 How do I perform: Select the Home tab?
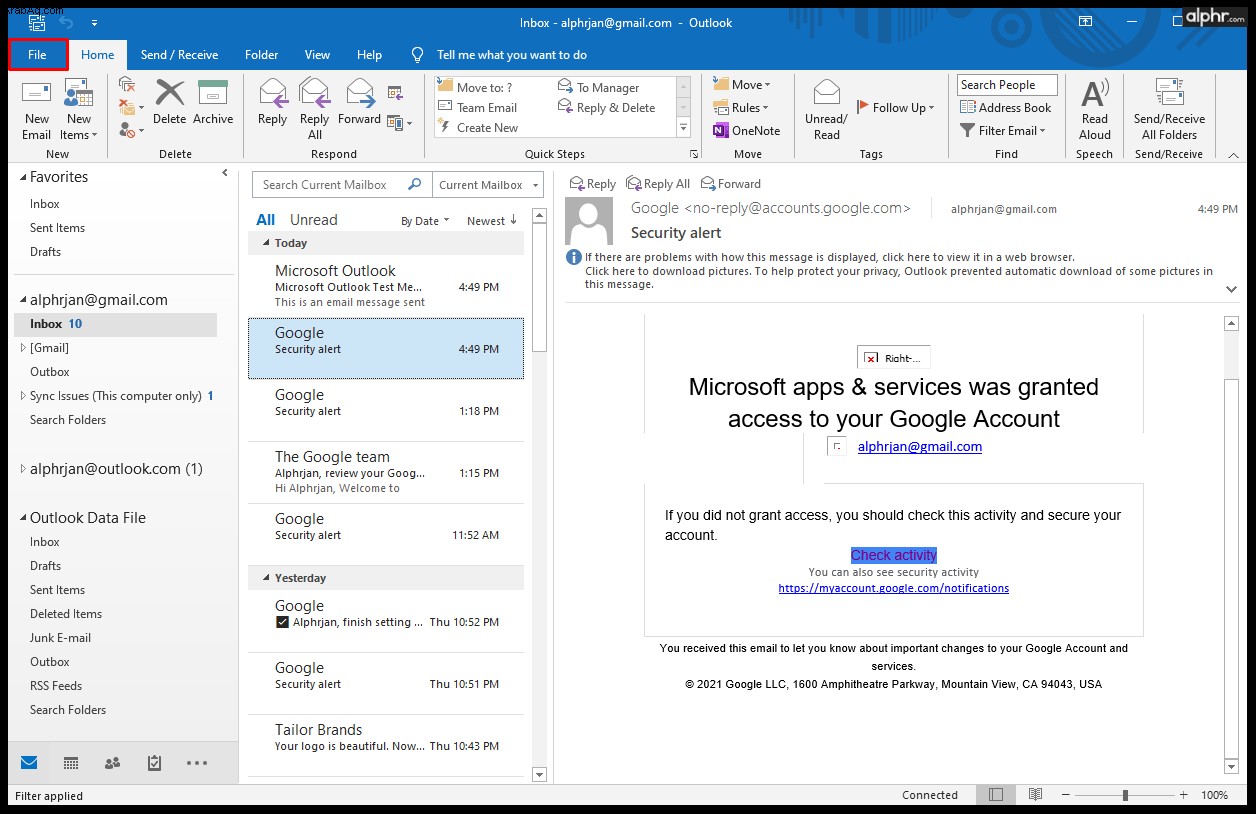tap(98, 55)
